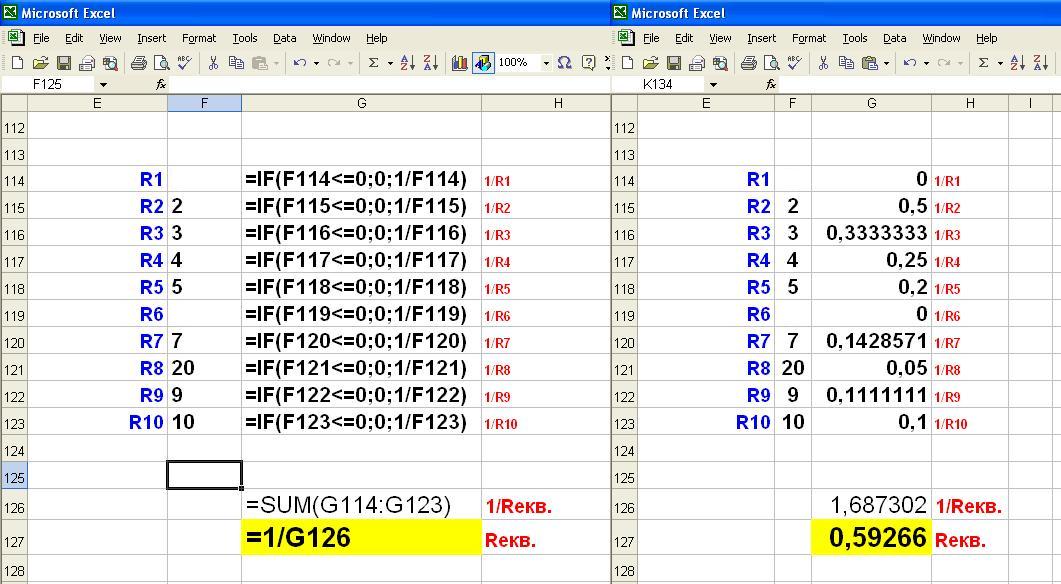Screen dimensions: 1061x584
Task: Click formula bar in right window
Action: click(x=920, y=85)
